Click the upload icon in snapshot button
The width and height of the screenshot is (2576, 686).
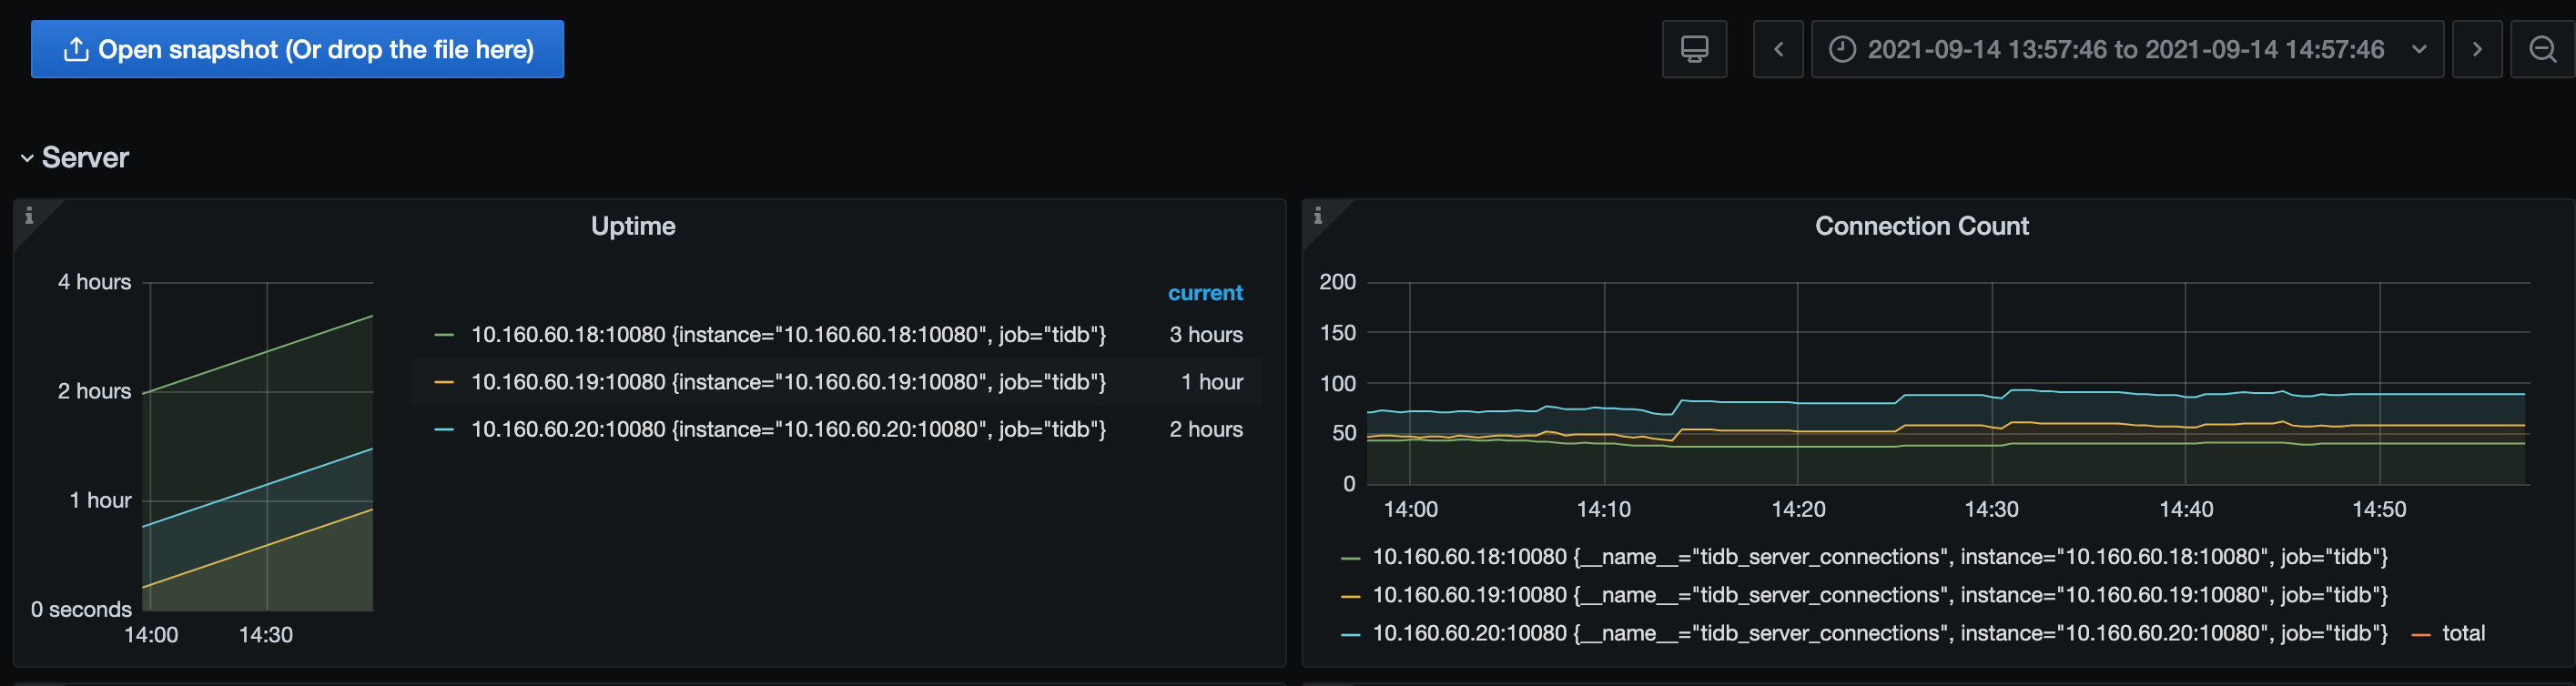(76, 49)
